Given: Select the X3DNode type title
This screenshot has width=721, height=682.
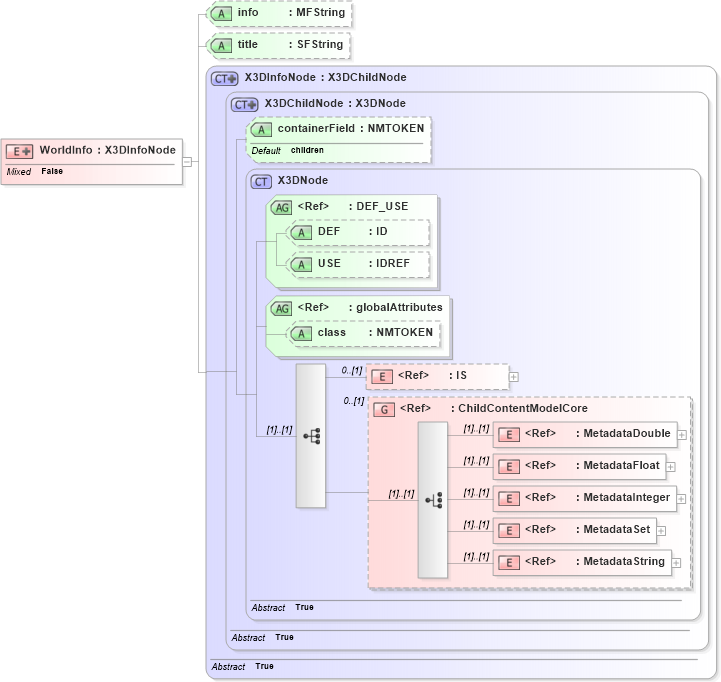Looking at the screenshot, I should coord(303,180).
